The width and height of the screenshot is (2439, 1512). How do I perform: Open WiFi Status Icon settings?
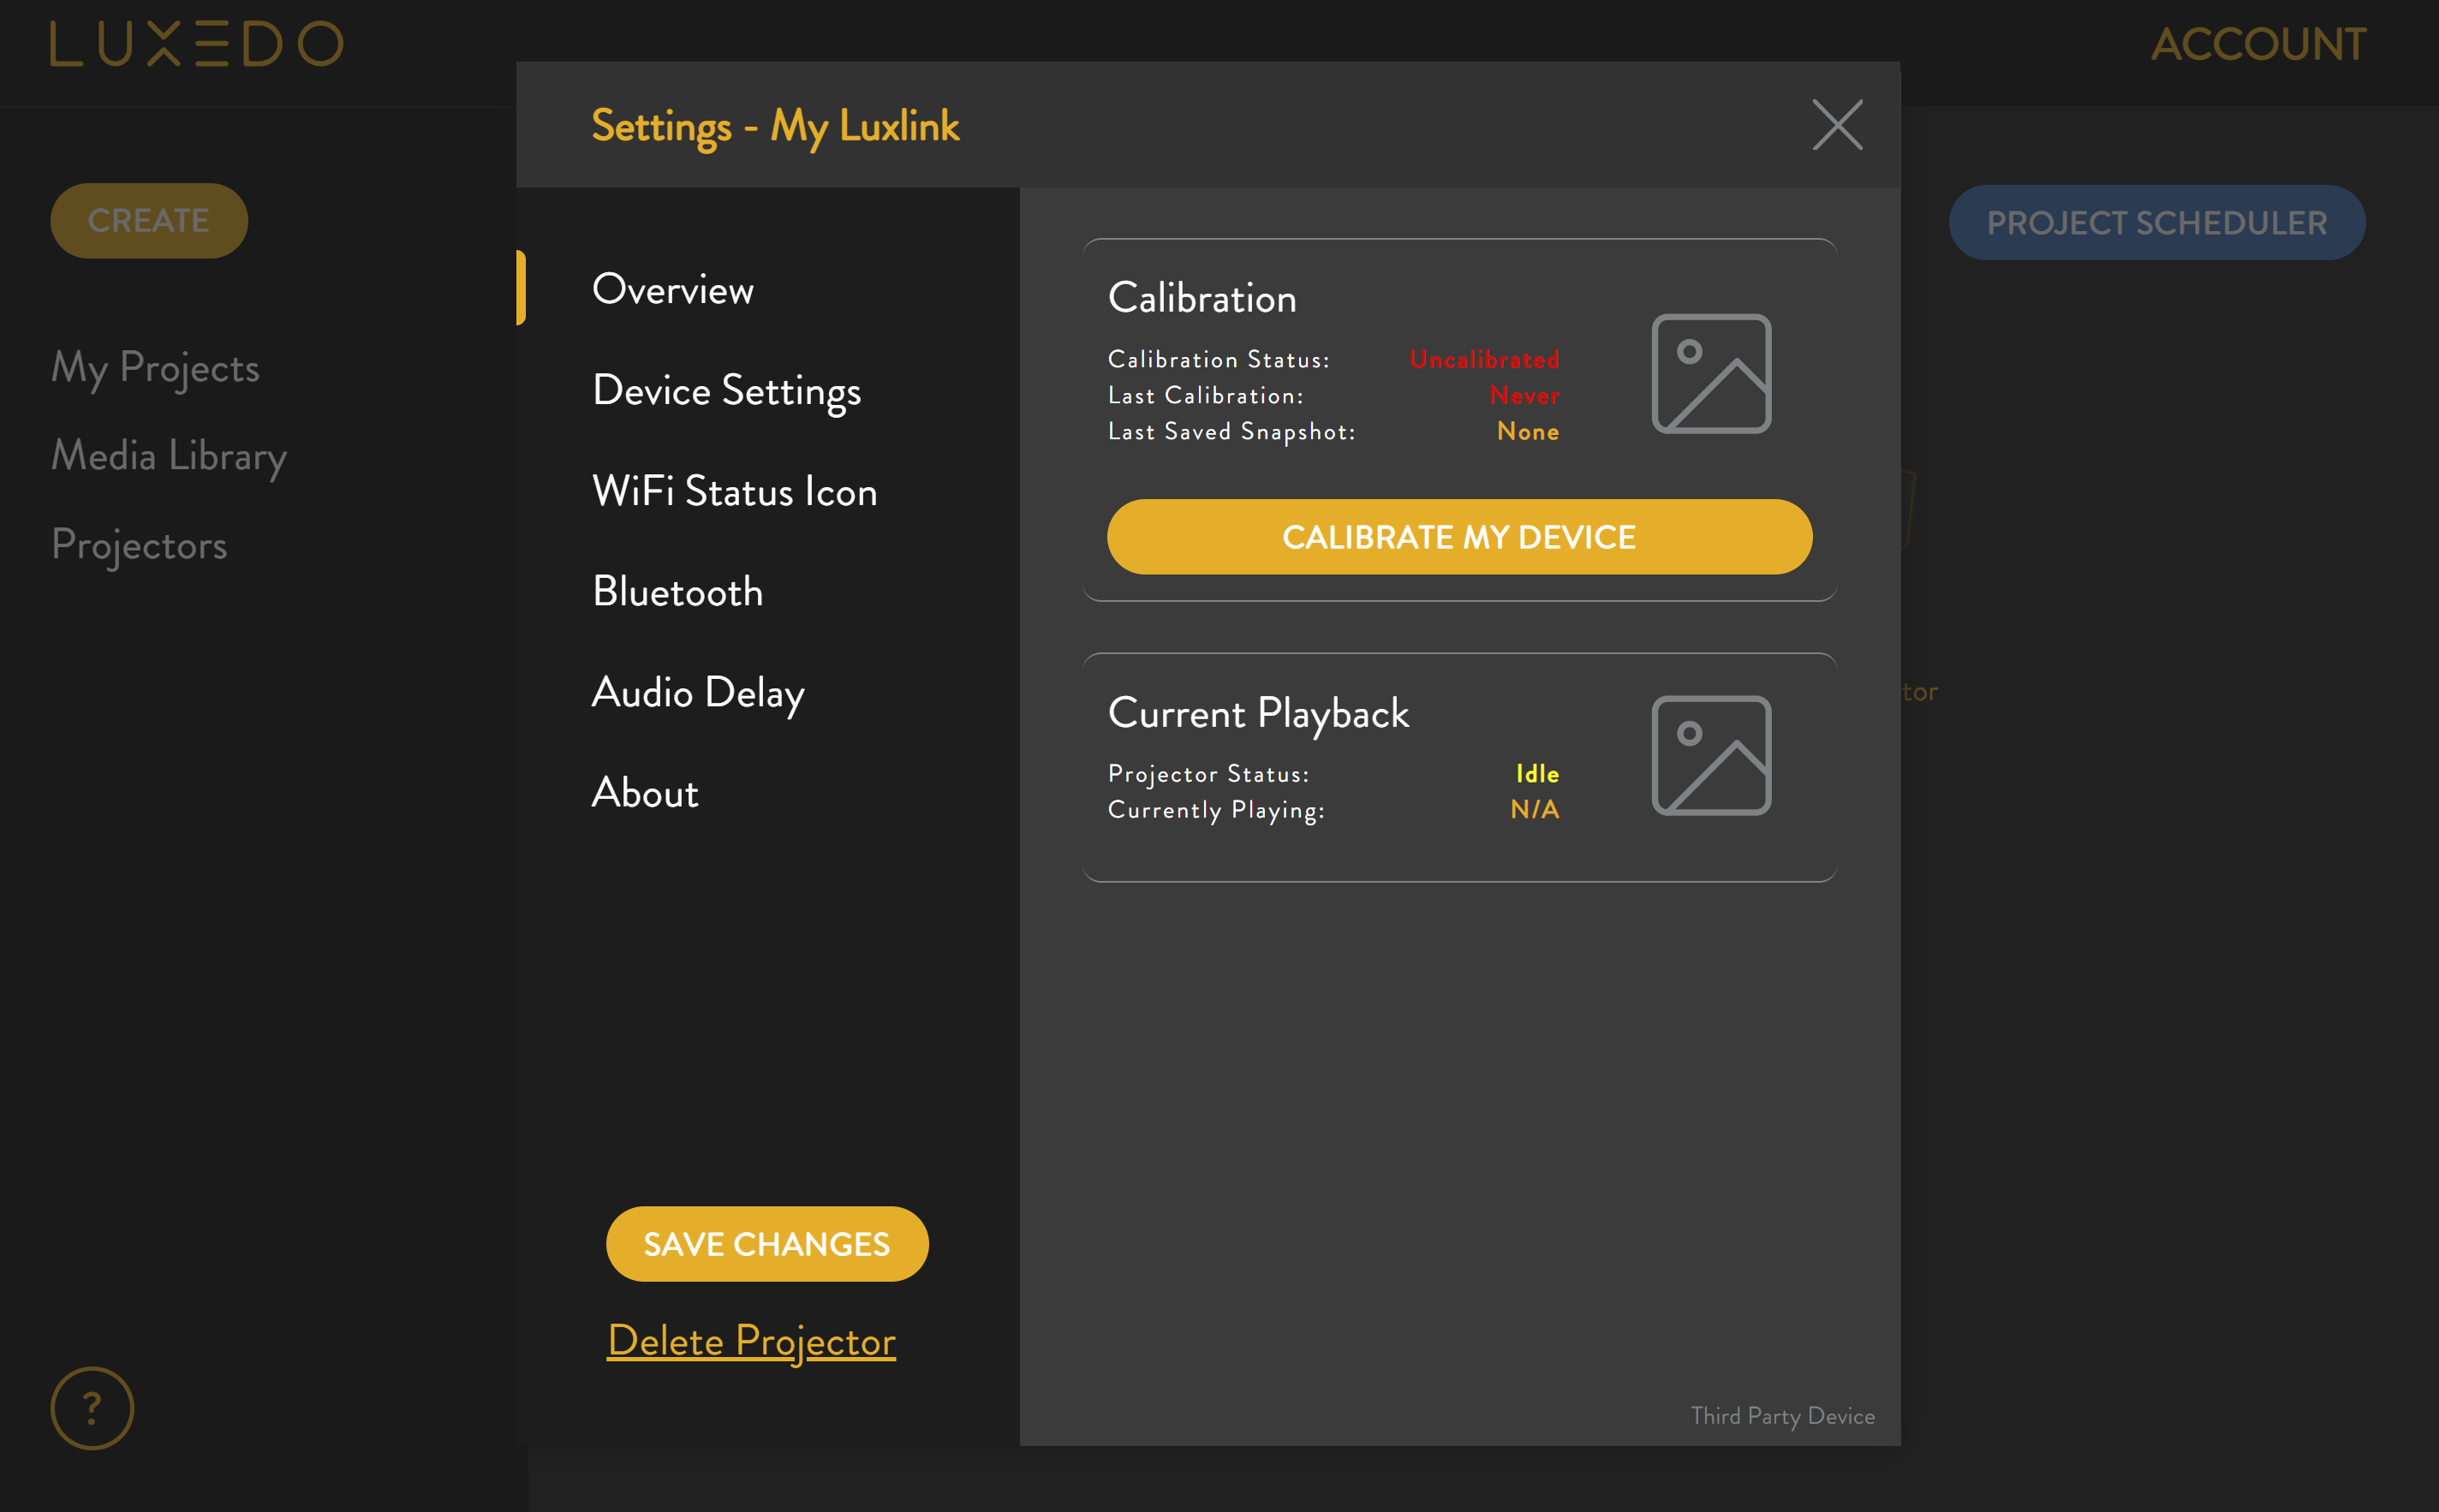(x=734, y=492)
